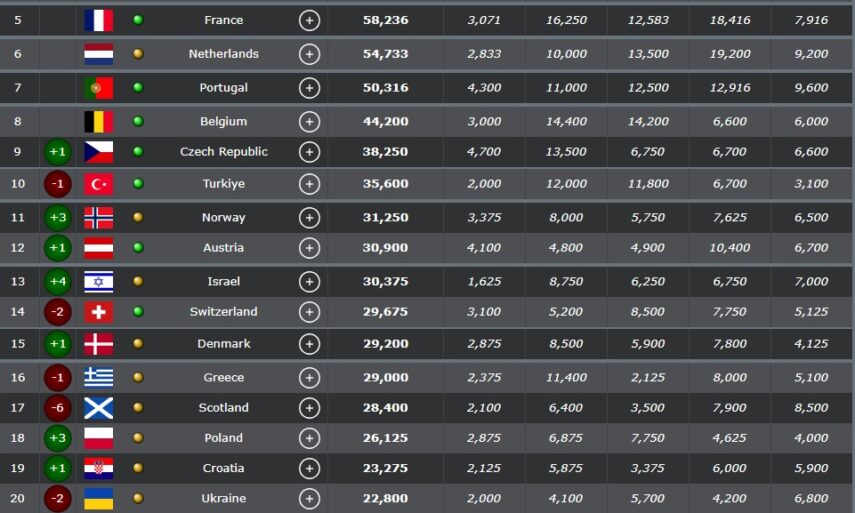Viewport: 855px width, 513px height.
Task: Expand the Greece row details
Action: click(x=310, y=378)
